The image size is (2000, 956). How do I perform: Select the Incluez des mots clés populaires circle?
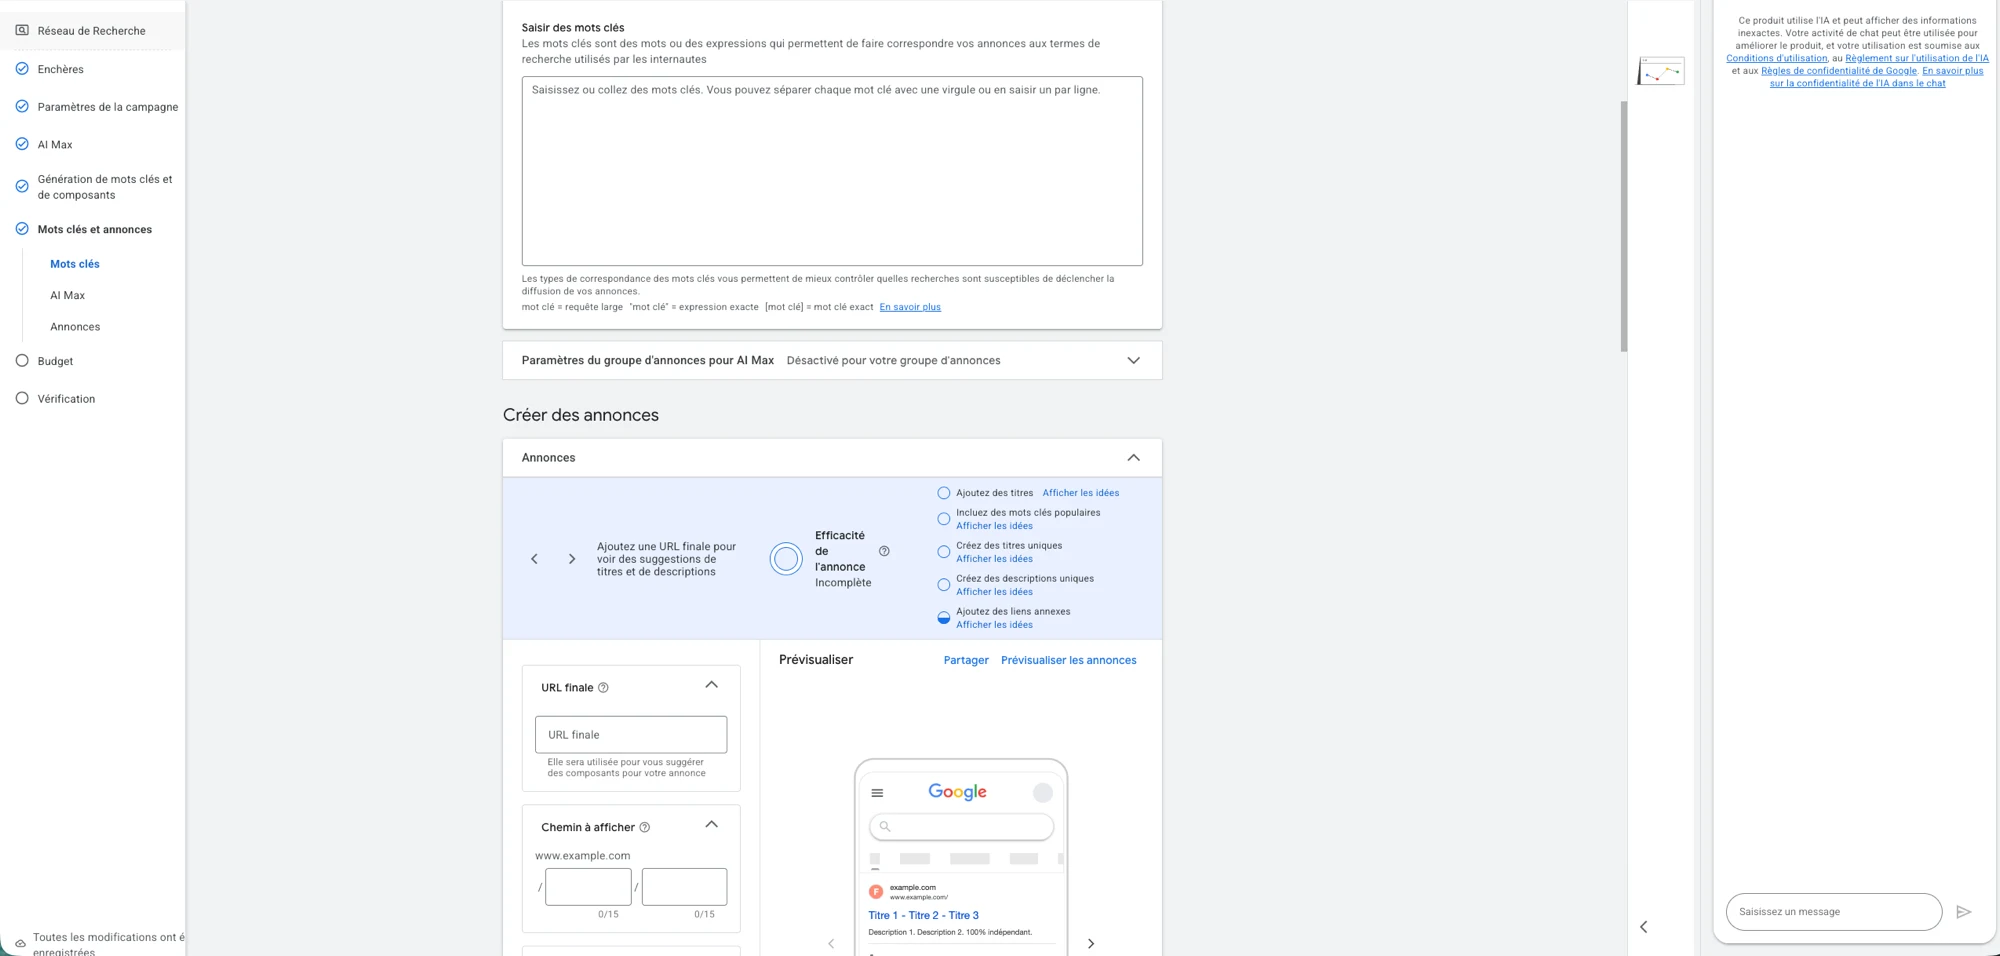point(944,519)
